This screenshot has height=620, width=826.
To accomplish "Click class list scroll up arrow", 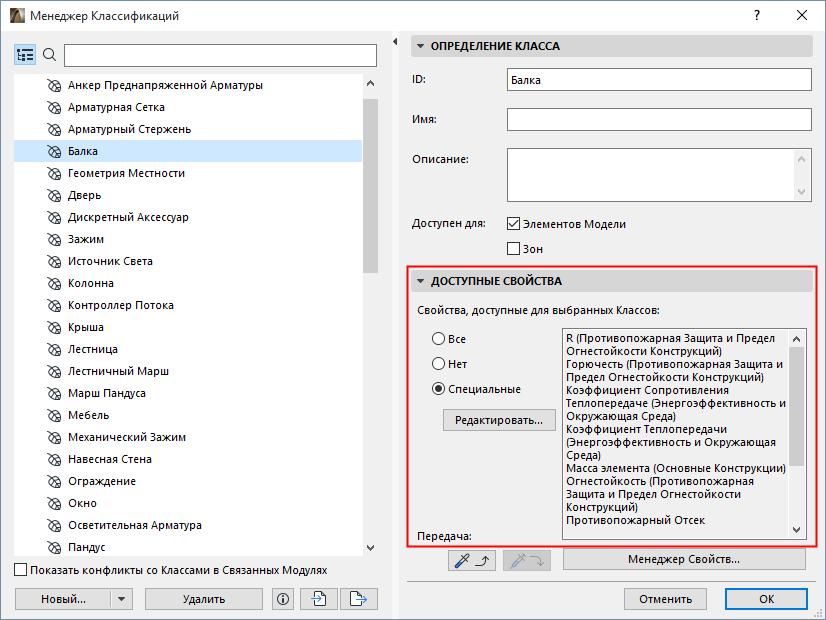I will (370, 84).
